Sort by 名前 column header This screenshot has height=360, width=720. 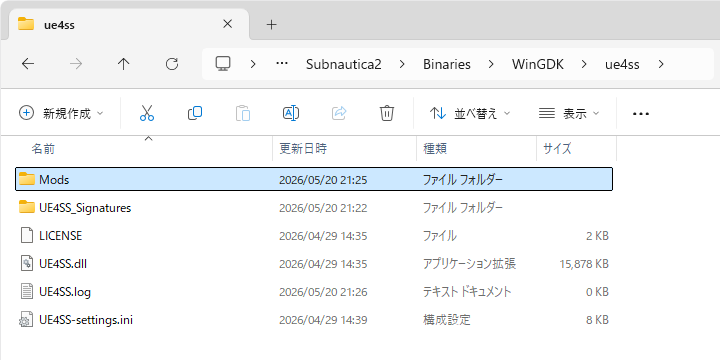pos(43,148)
